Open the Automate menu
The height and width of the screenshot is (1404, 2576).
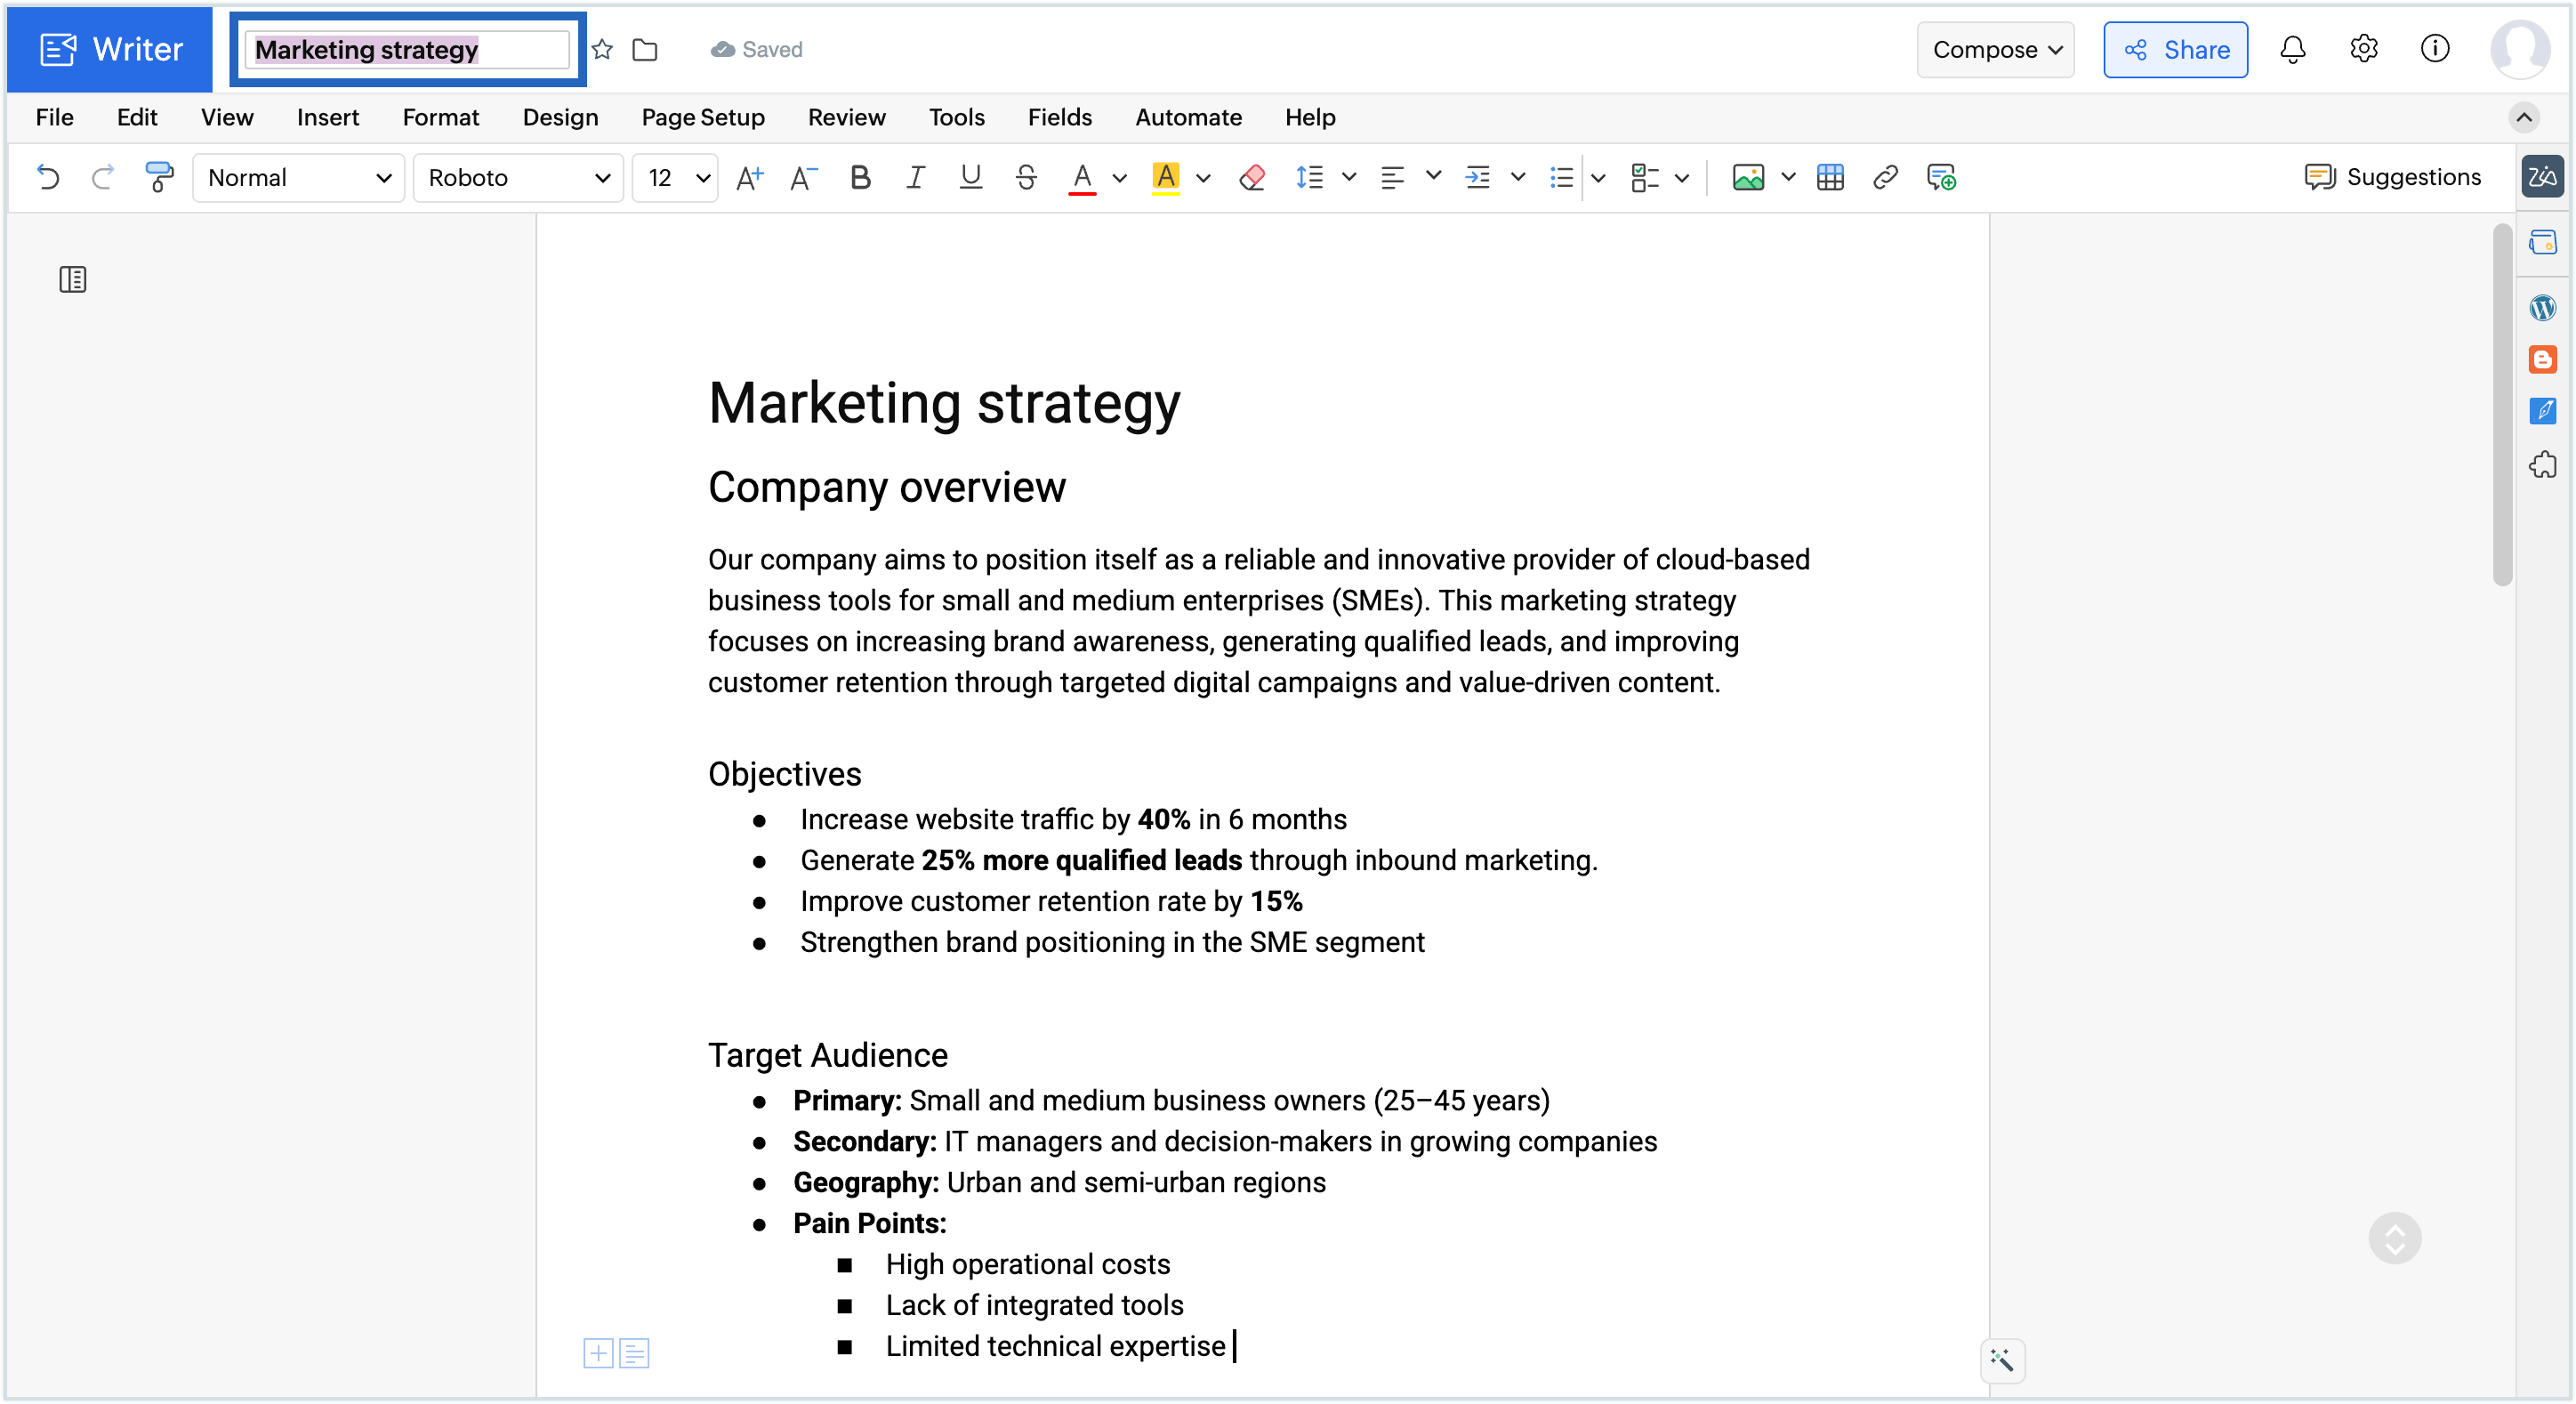coord(1188,117)
